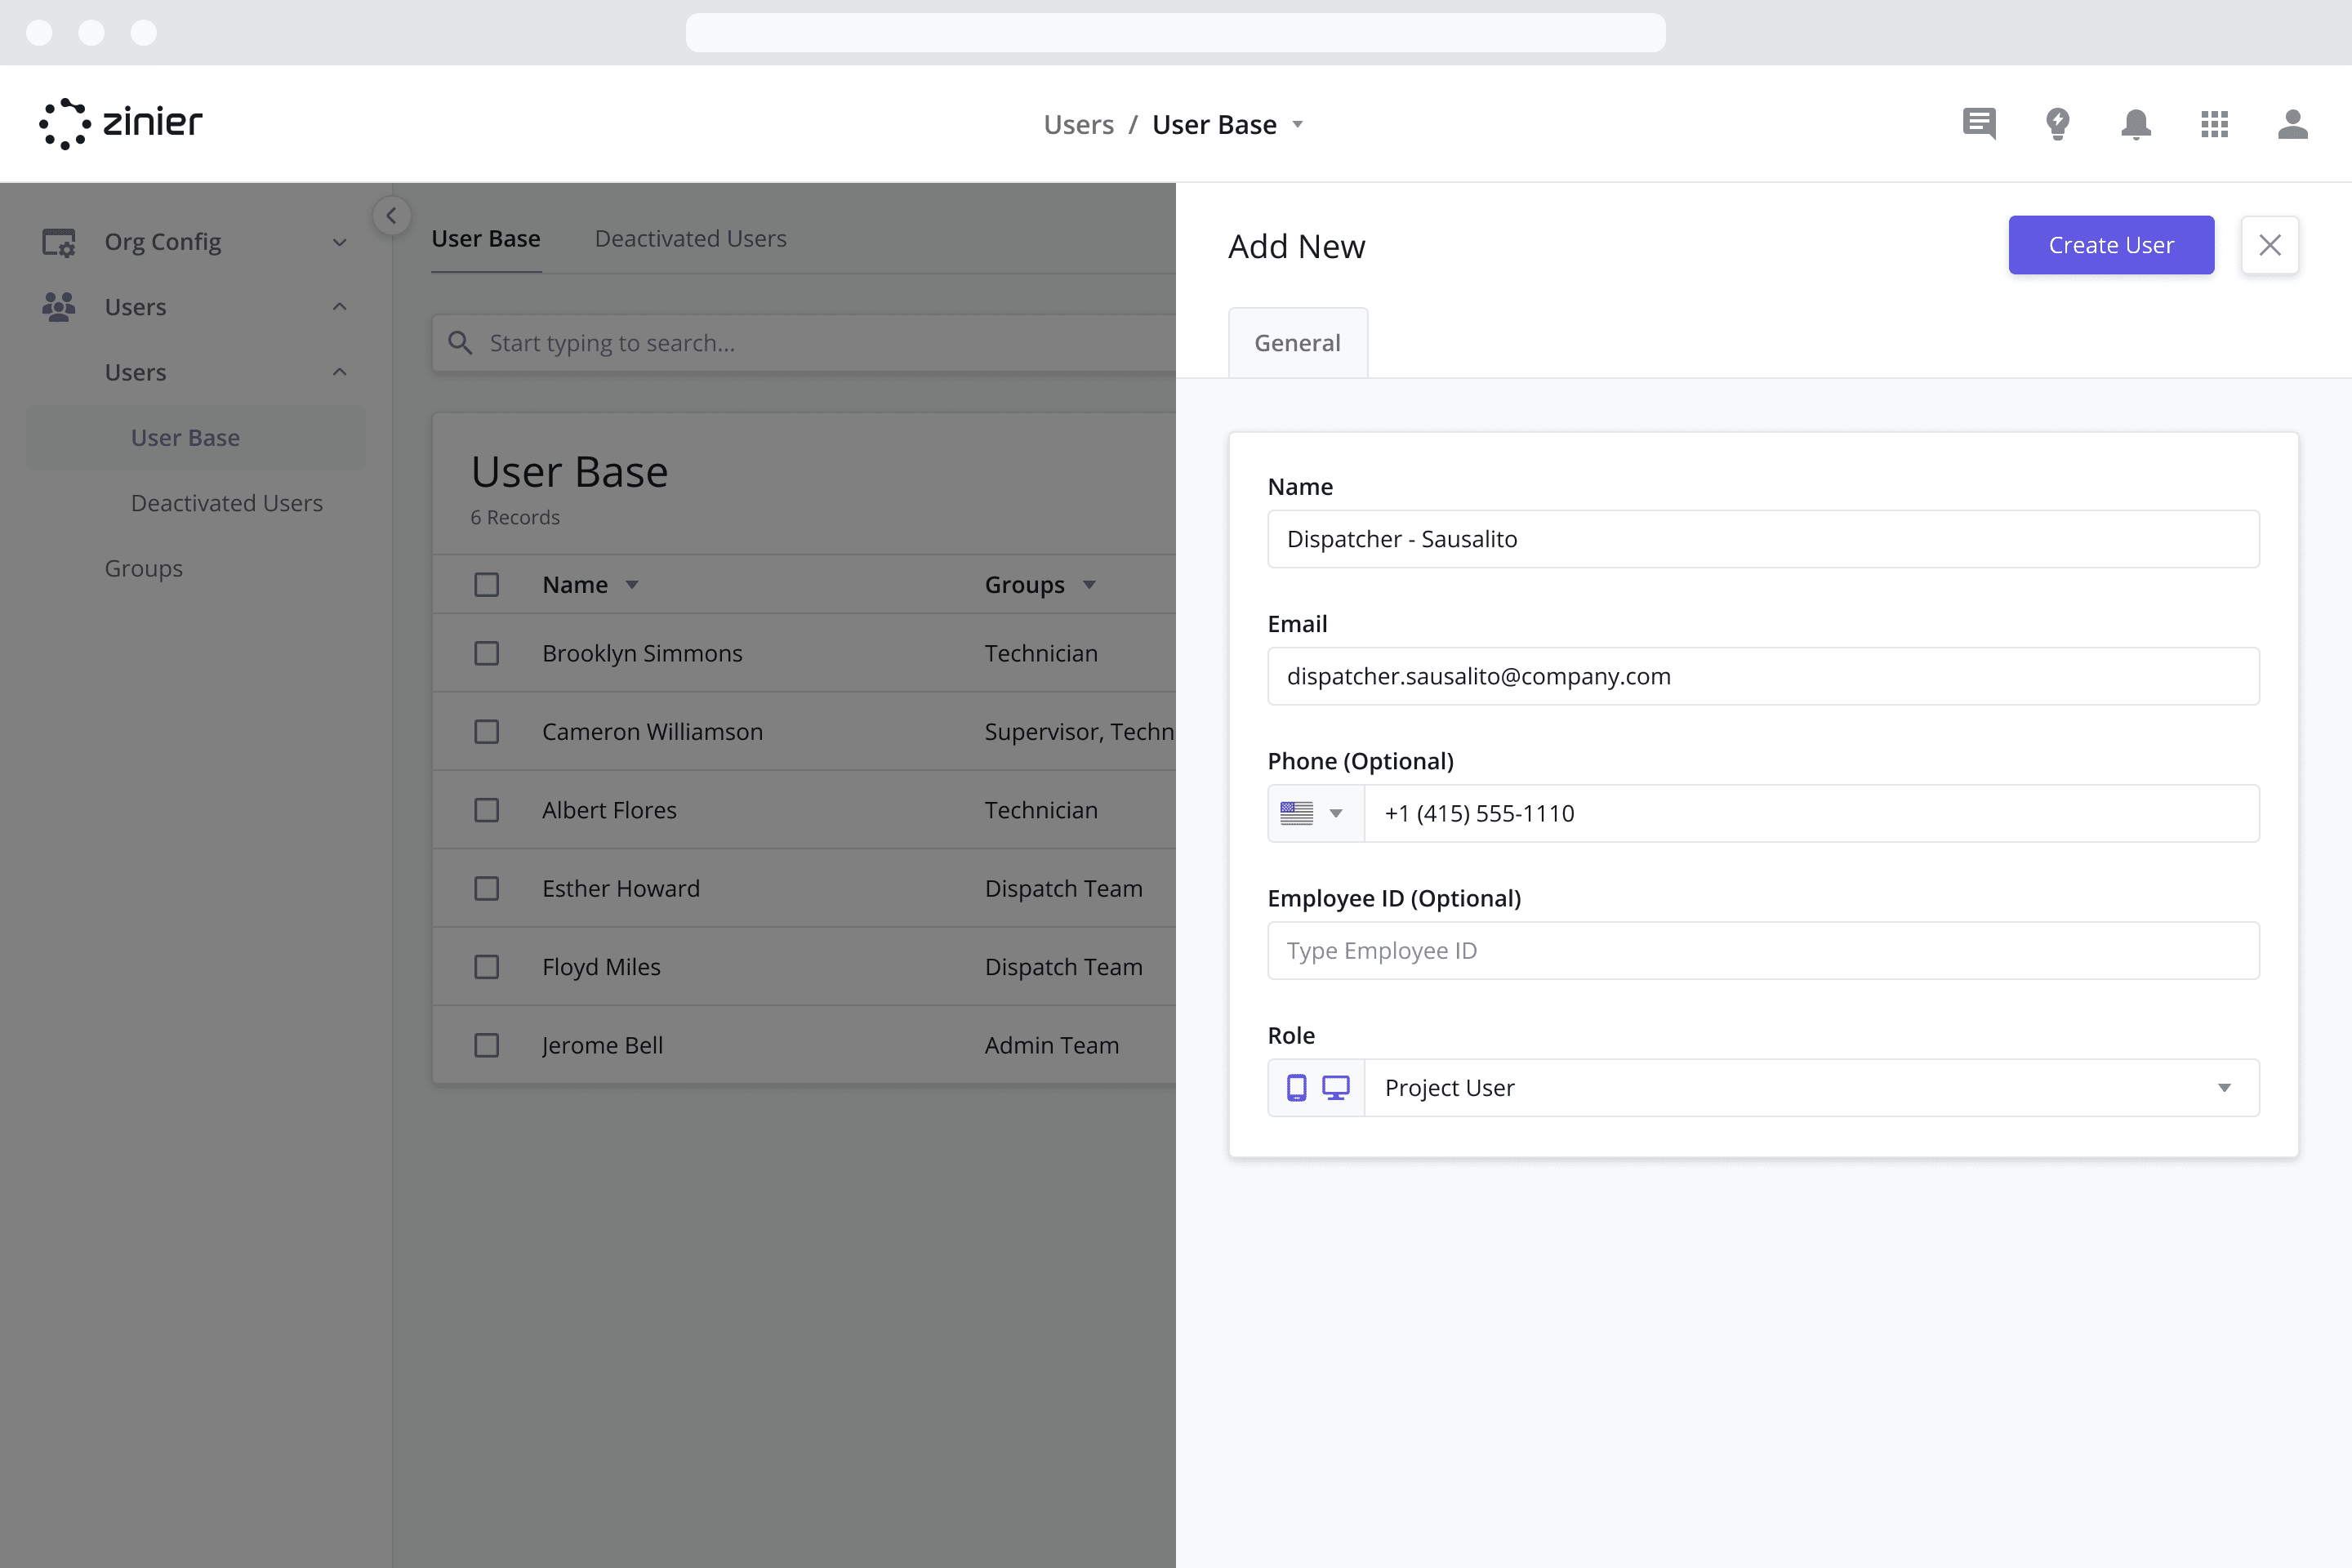Click the name Albert Flores
The image size is (2352, 1568).
(609, 810)
